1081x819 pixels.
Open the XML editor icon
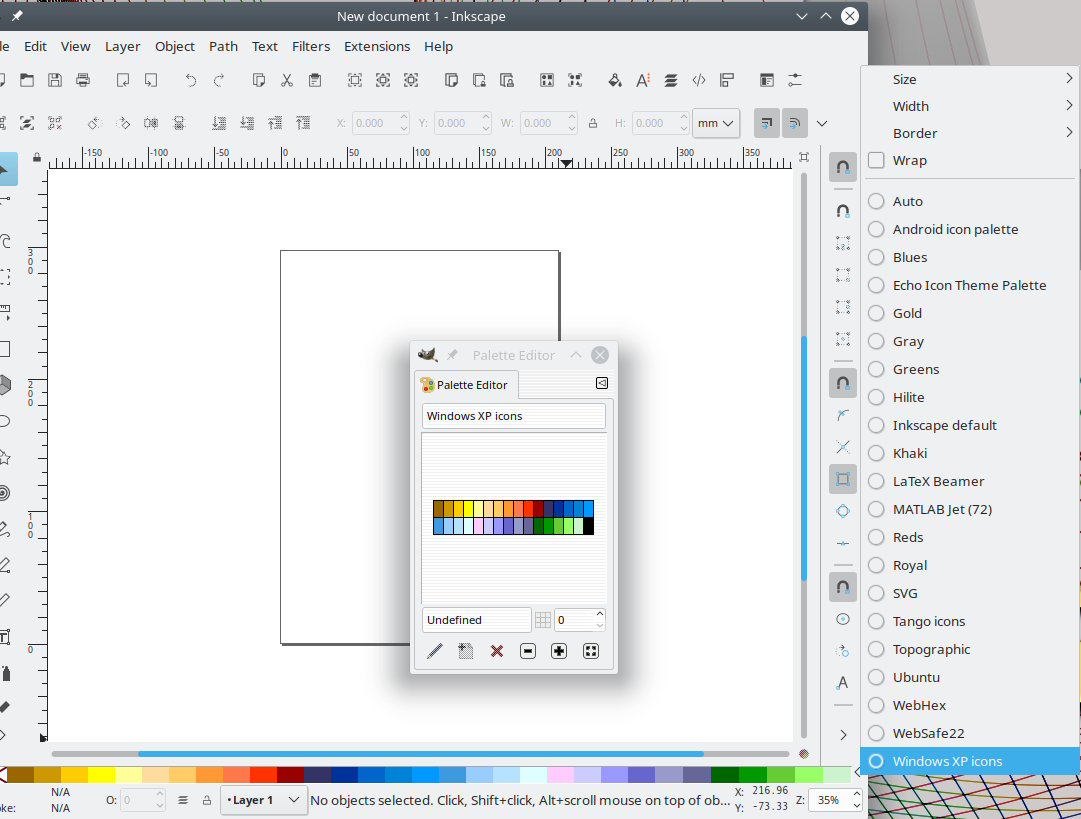[x=699, y=80]
